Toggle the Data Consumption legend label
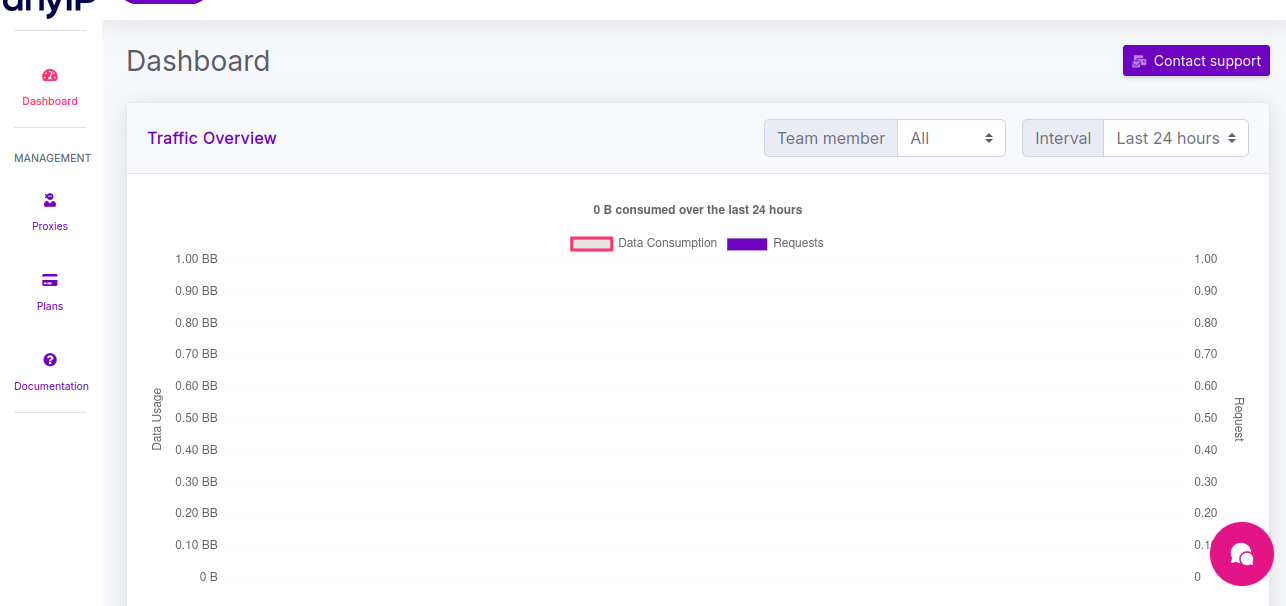Viewport: 1286px width, 606px height. pyautogui.click(x=667, y=243)
